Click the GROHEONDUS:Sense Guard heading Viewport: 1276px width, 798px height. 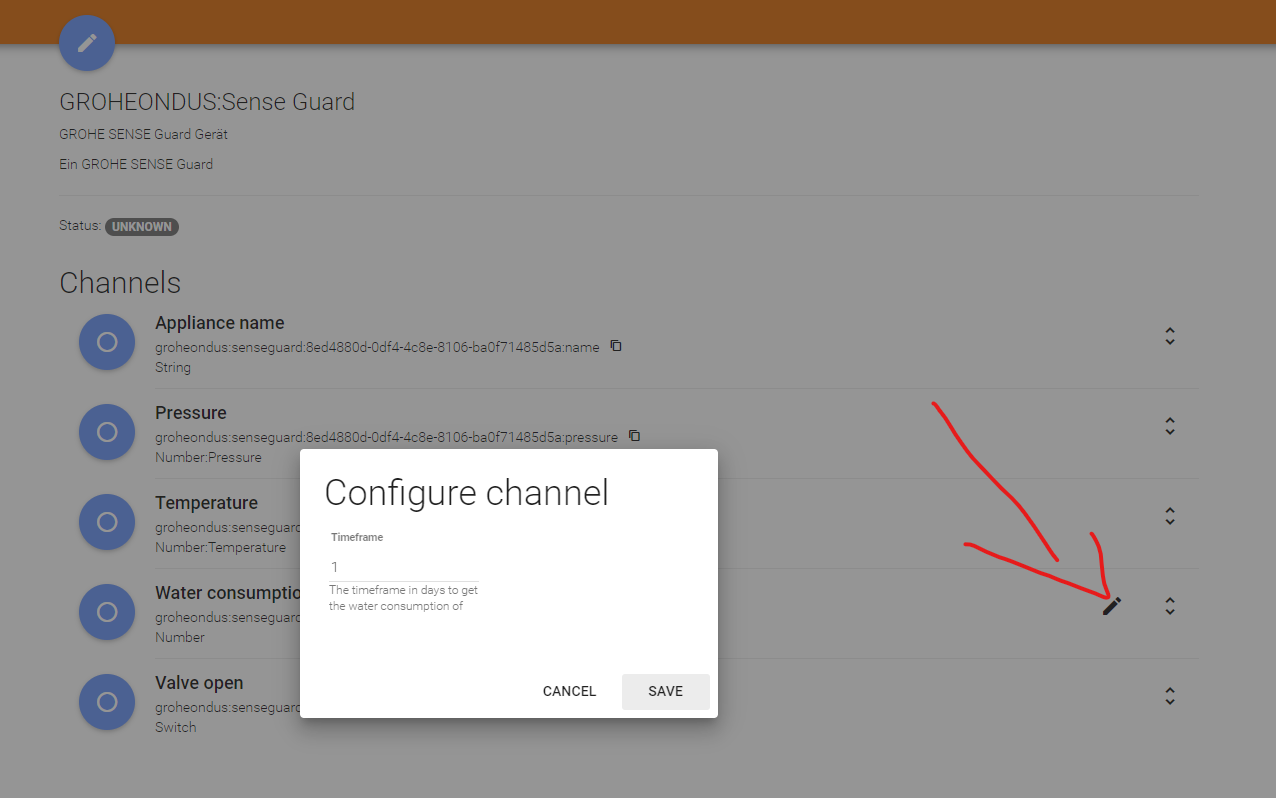207,102
